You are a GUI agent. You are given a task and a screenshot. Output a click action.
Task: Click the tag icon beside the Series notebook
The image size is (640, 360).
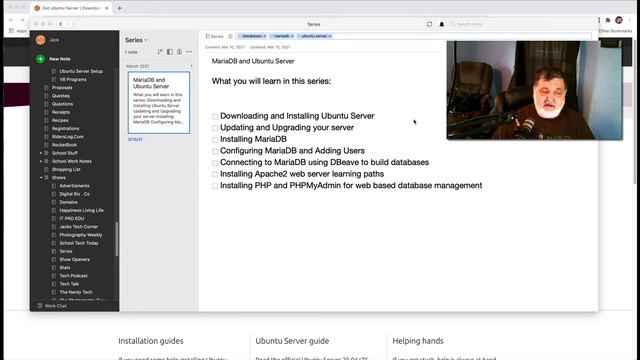(x=231, y=36)
